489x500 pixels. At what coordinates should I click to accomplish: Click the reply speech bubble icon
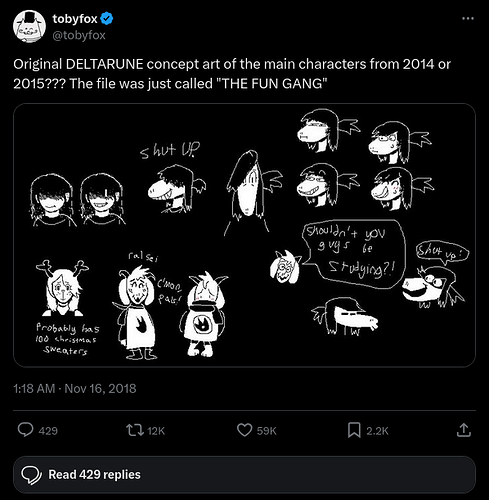pos(25,430)
